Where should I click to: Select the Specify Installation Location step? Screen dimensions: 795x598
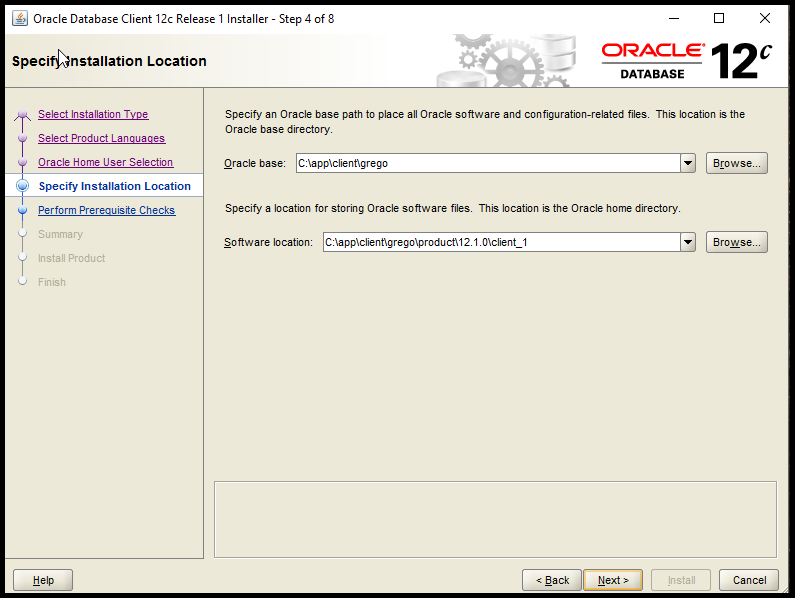click(x=115, y=186)
